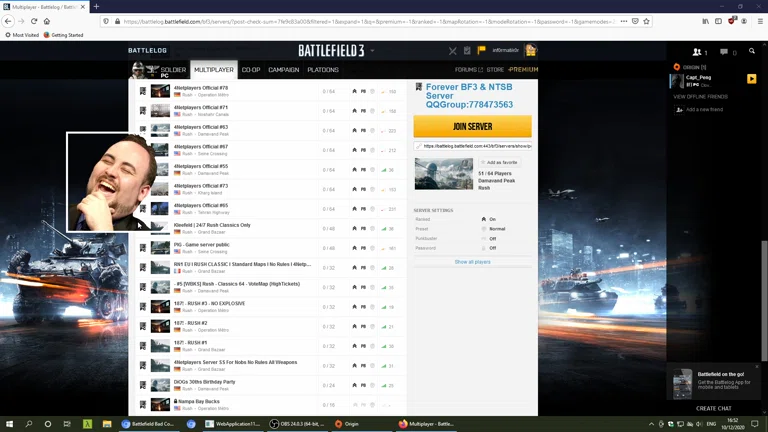Image resolution: width=768 pixels, height=432 pixels.
Task: Select 'Kleefeld | 24/7 Rush Classics Only' server
Action: [x=270, y=228]
